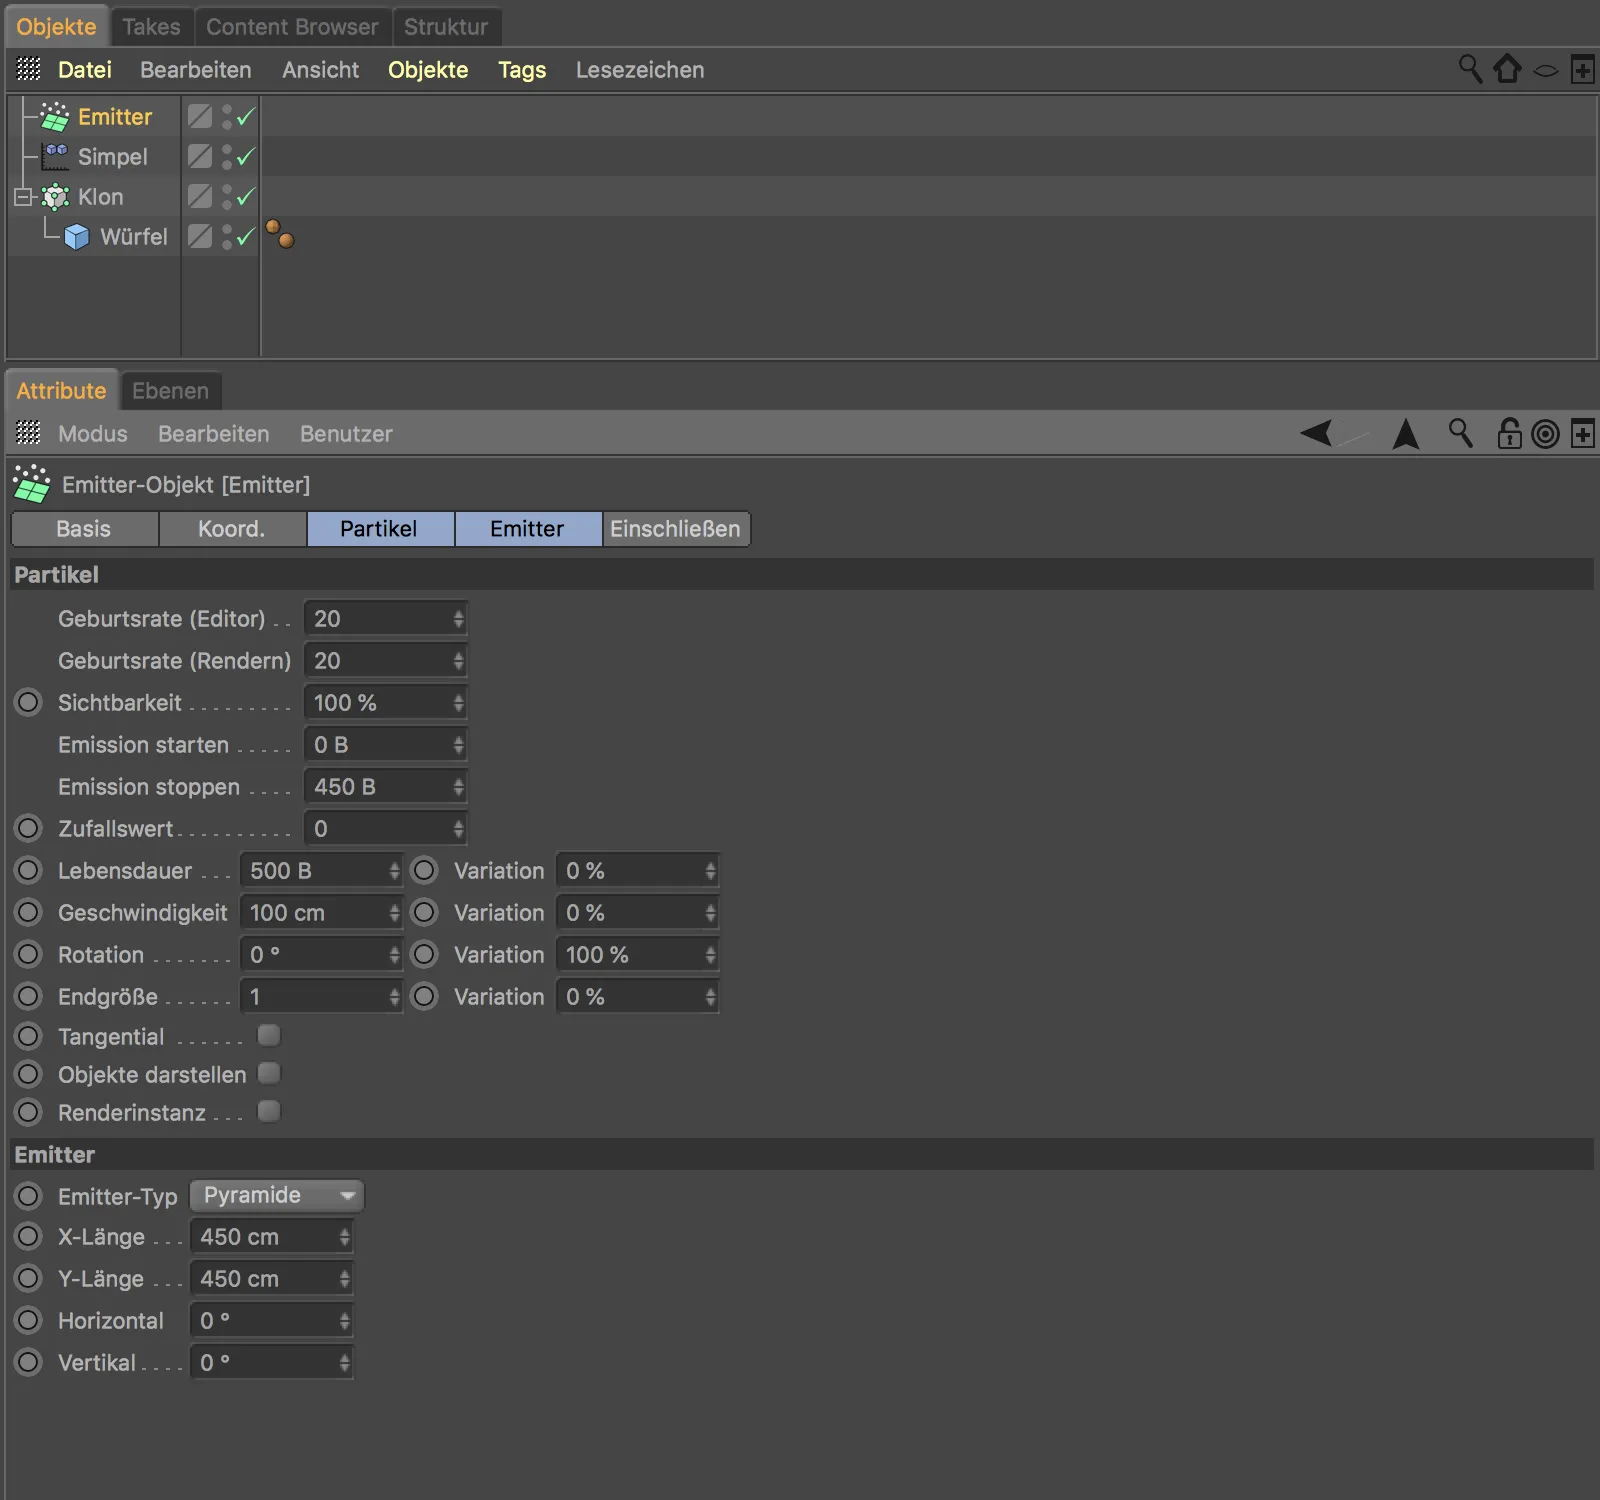Click stepper arrows of Vertikal
This screenshot has height=1500, width=1600.
(344, 1363)
